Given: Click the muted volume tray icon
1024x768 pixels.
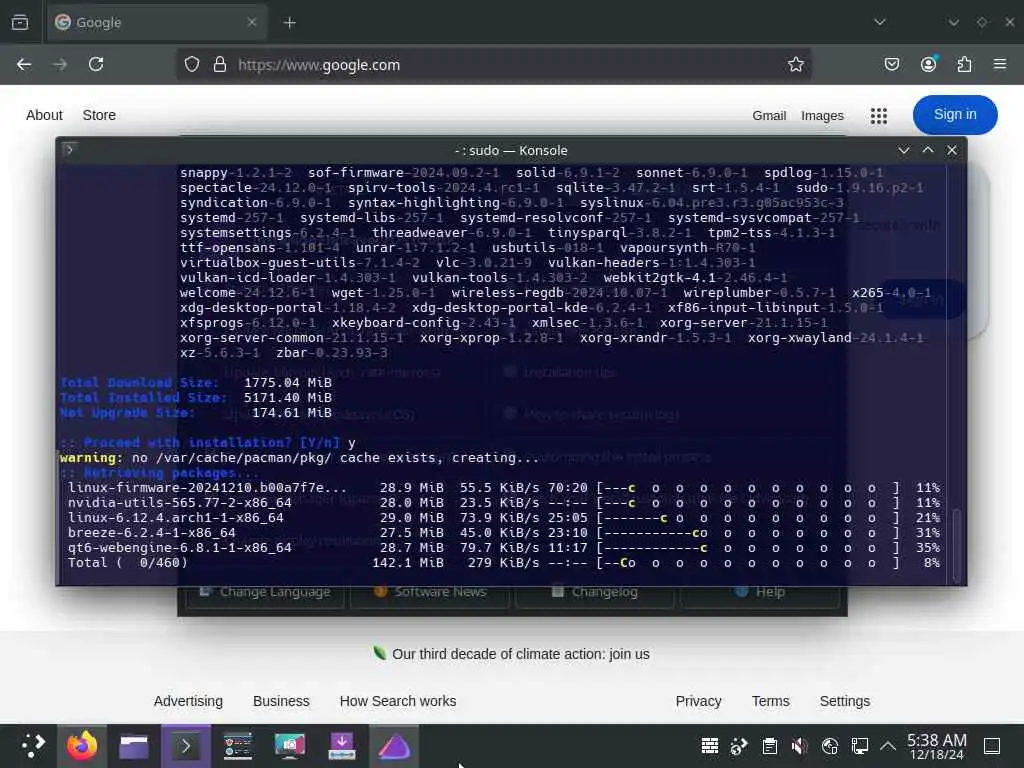Looking at the screenshot, I should pyautogui.click(x=799, y=745).
